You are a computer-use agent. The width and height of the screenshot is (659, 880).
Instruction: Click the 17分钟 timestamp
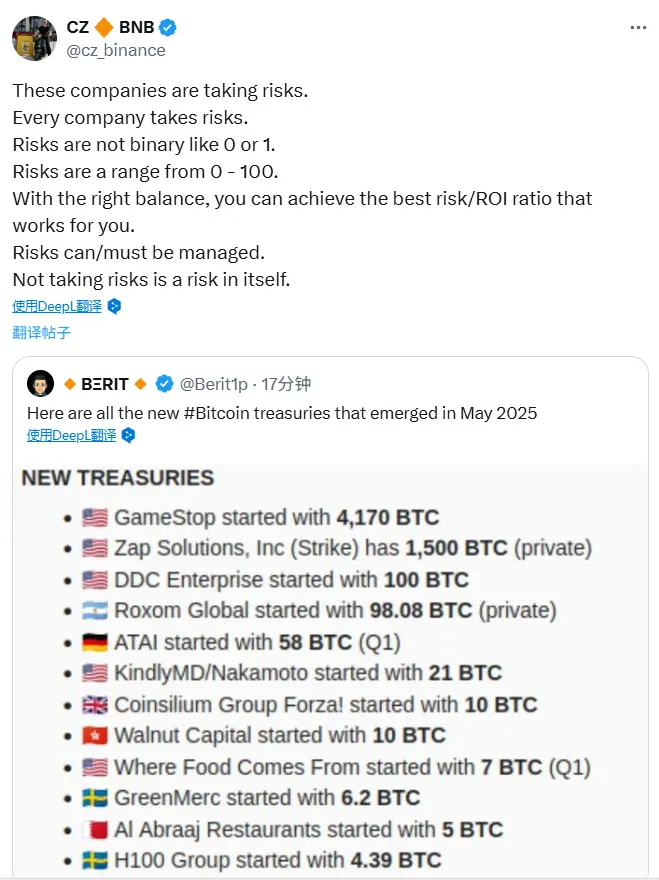[286, 384]
